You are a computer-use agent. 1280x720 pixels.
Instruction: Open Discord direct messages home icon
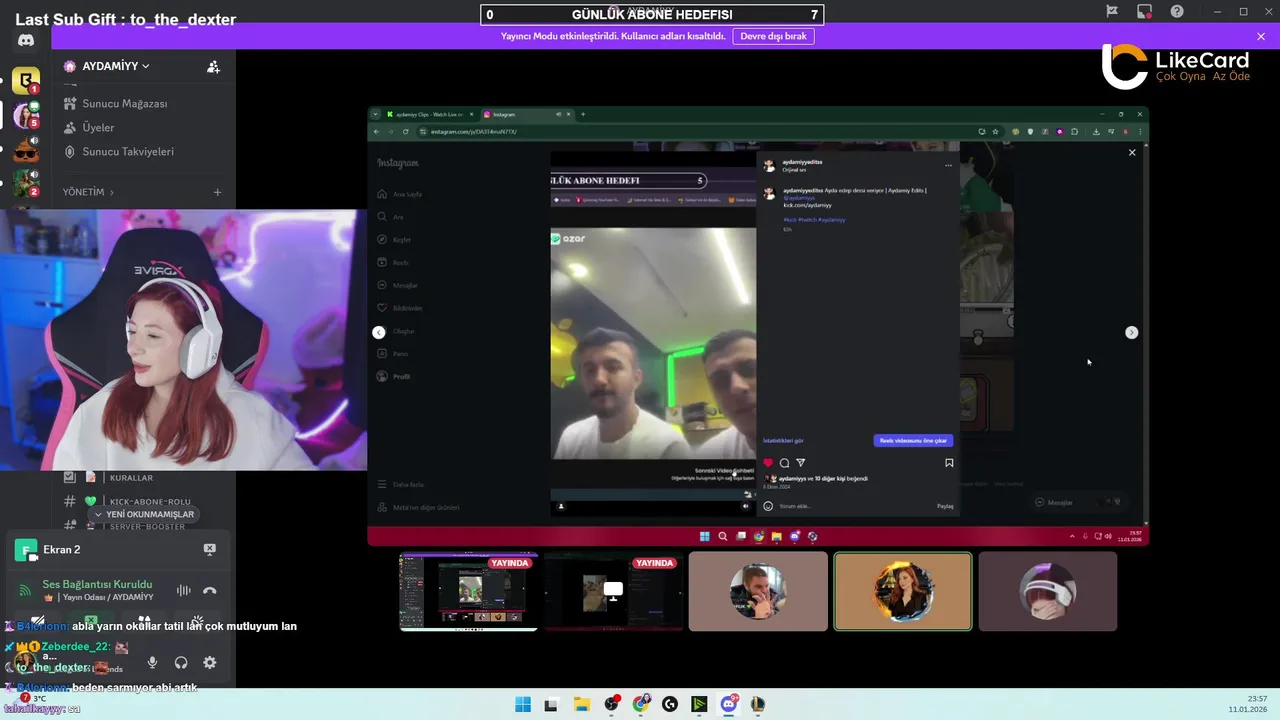tap(26, 40)
